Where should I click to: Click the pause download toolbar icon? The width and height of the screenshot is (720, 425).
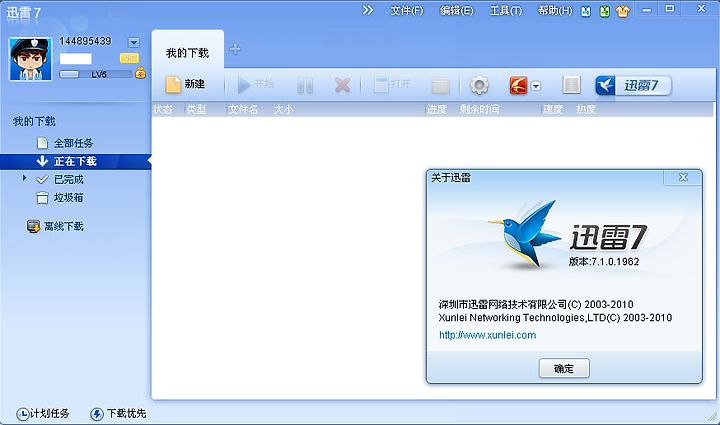tap(305, 85)
